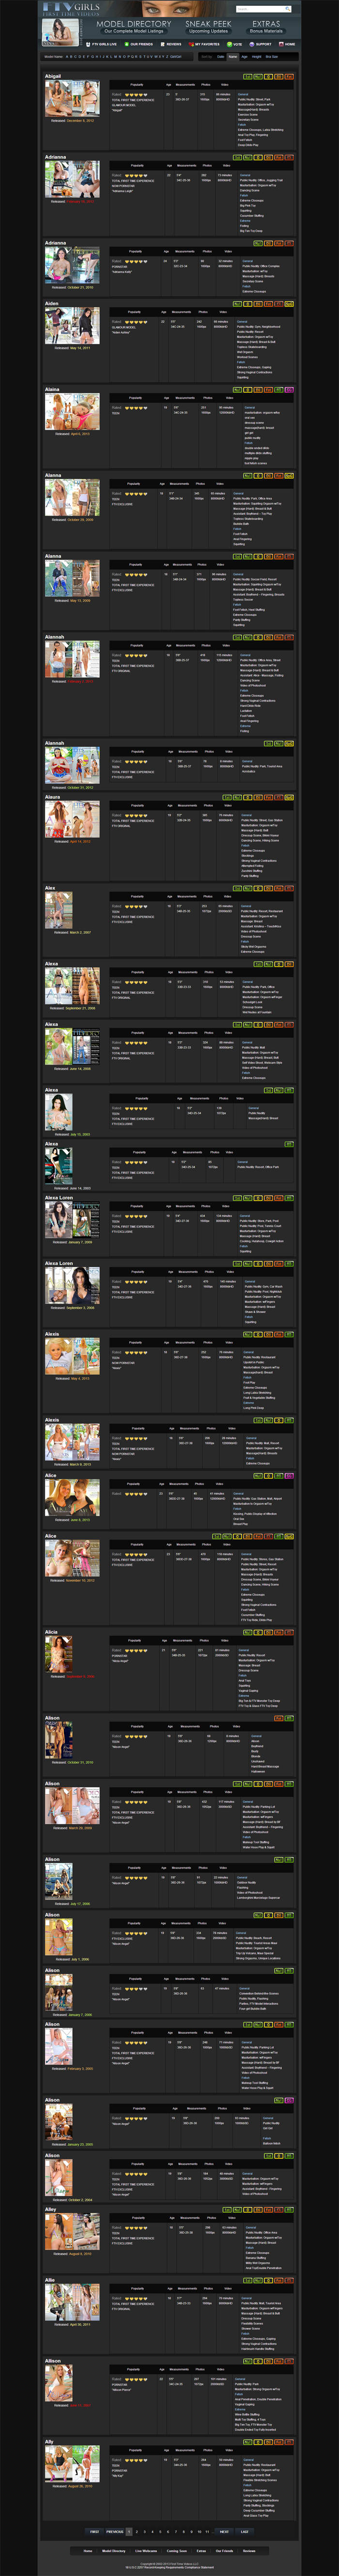
Task: Sort listing by Name
Action: [233, 57]
